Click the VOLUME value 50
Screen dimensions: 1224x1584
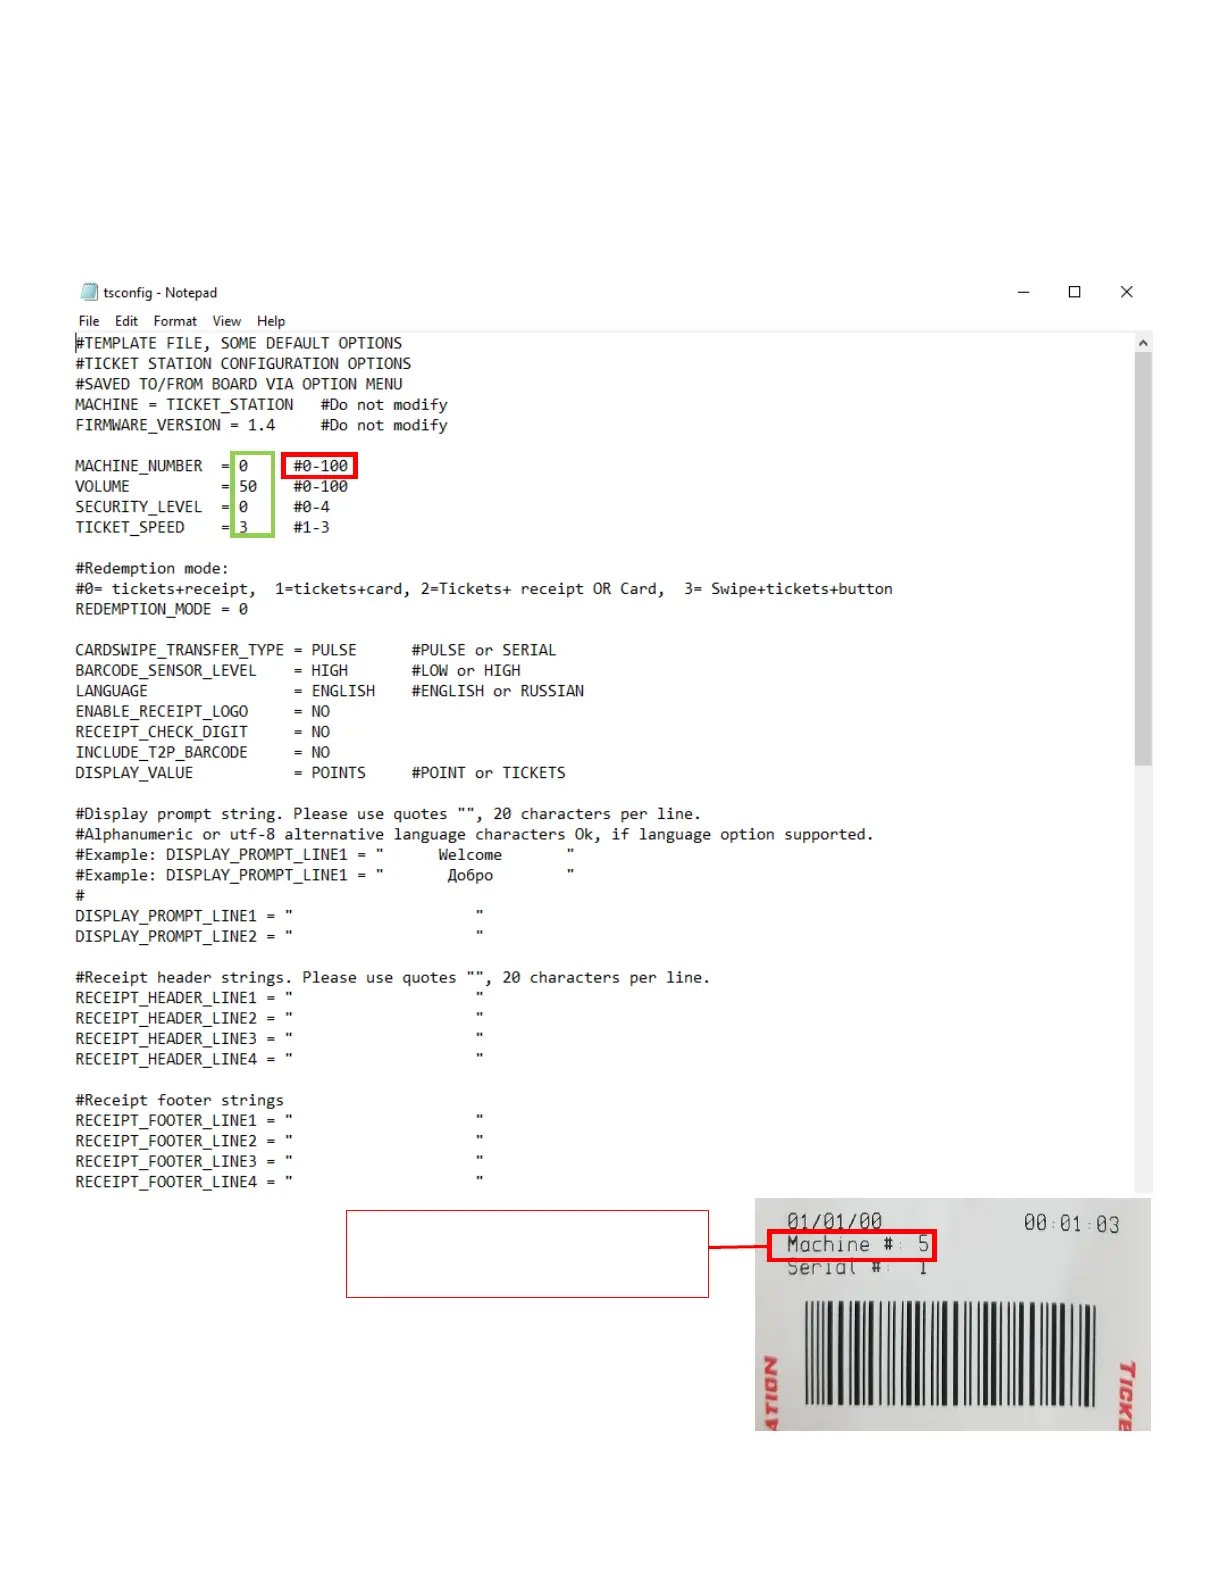pyautogui.click(x=248, y=487)
